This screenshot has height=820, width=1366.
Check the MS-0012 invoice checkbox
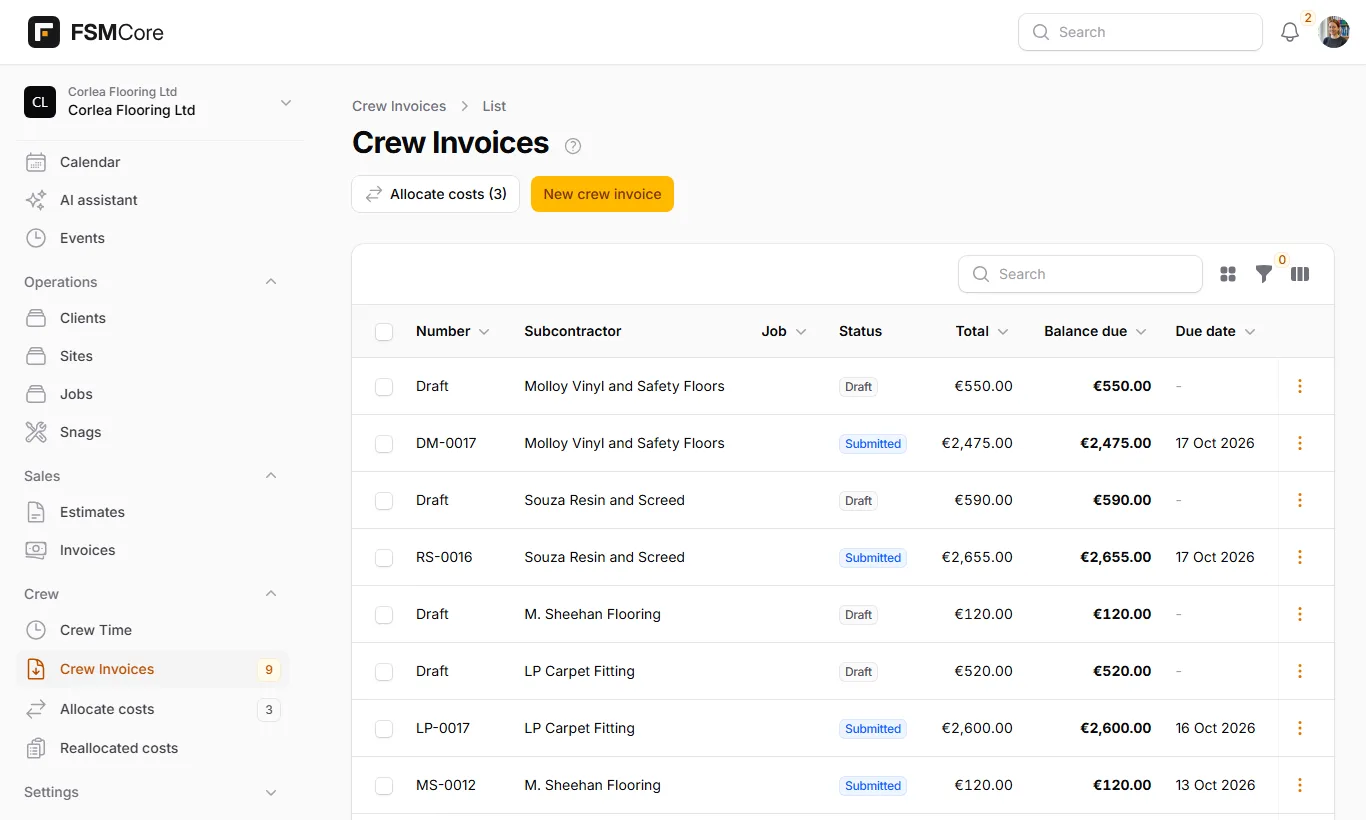[384, 786]
